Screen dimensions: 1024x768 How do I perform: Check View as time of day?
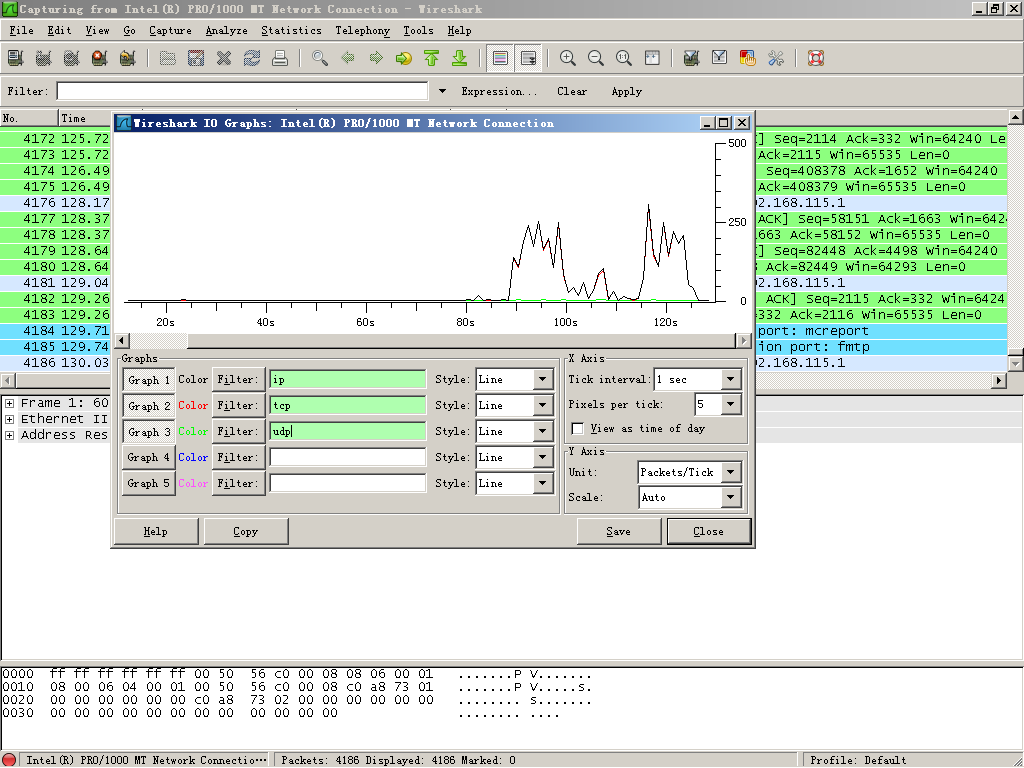tap(577, 429)
